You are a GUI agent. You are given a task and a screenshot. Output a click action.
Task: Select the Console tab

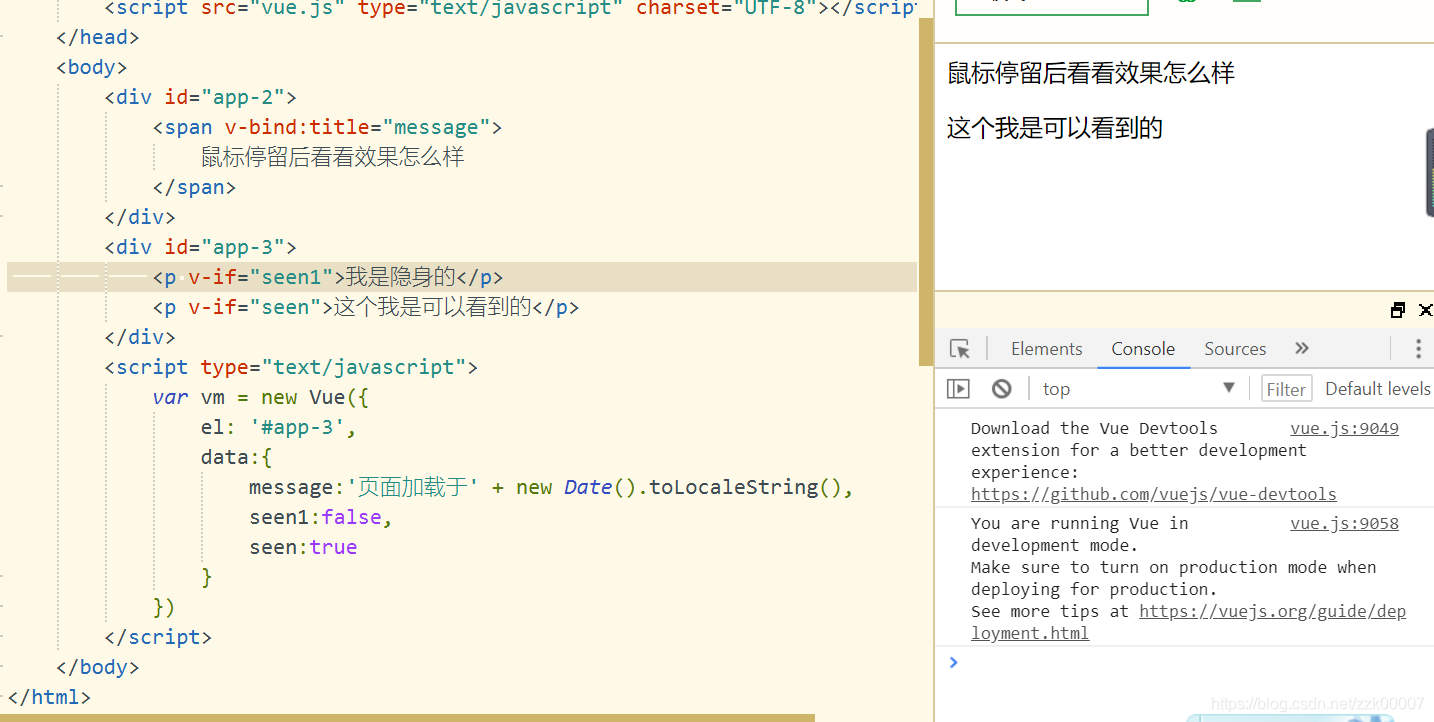pyautogui.click(x=1143, y=349)
